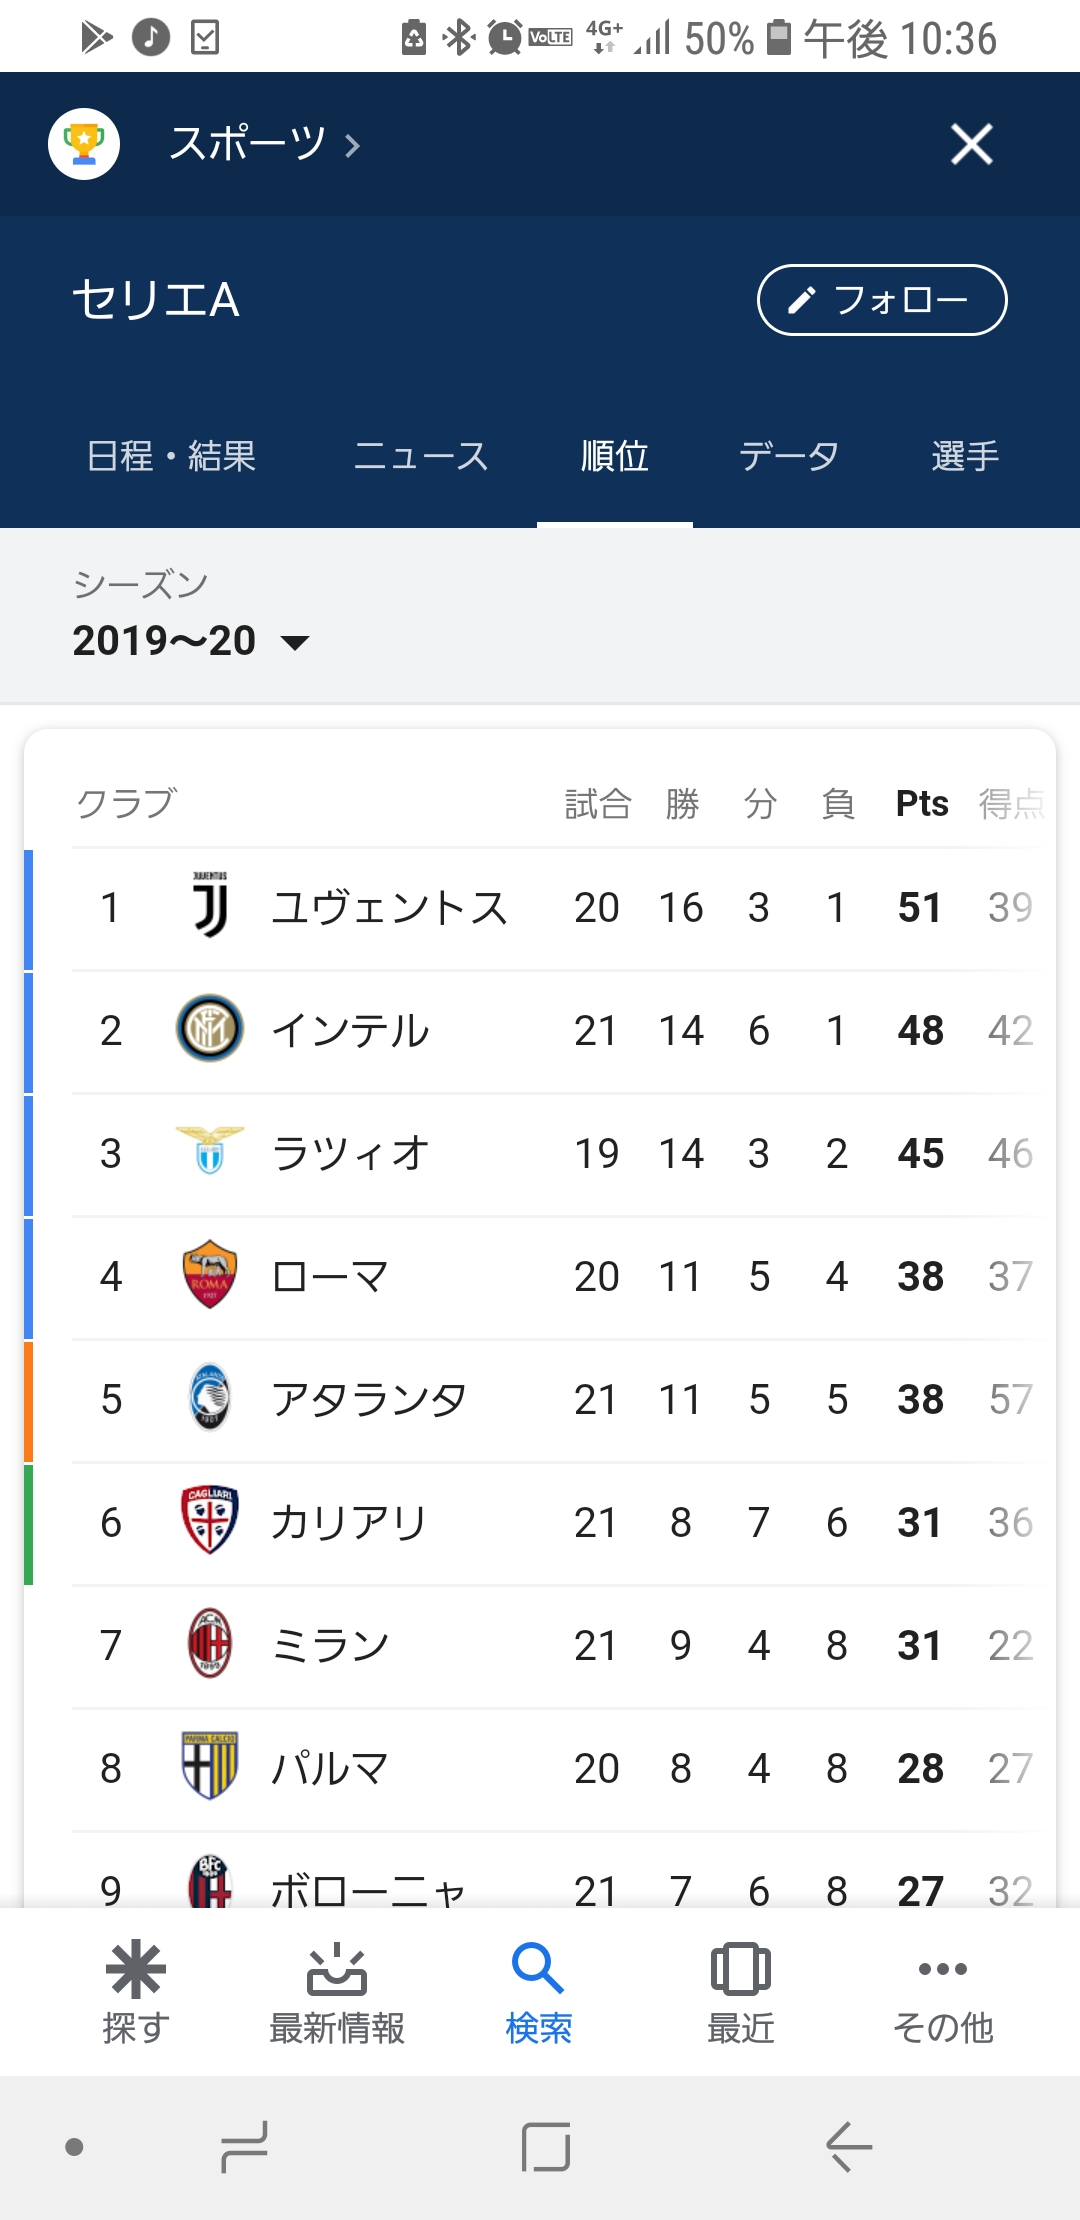Tap the Roma club crest

point(210,1275)
